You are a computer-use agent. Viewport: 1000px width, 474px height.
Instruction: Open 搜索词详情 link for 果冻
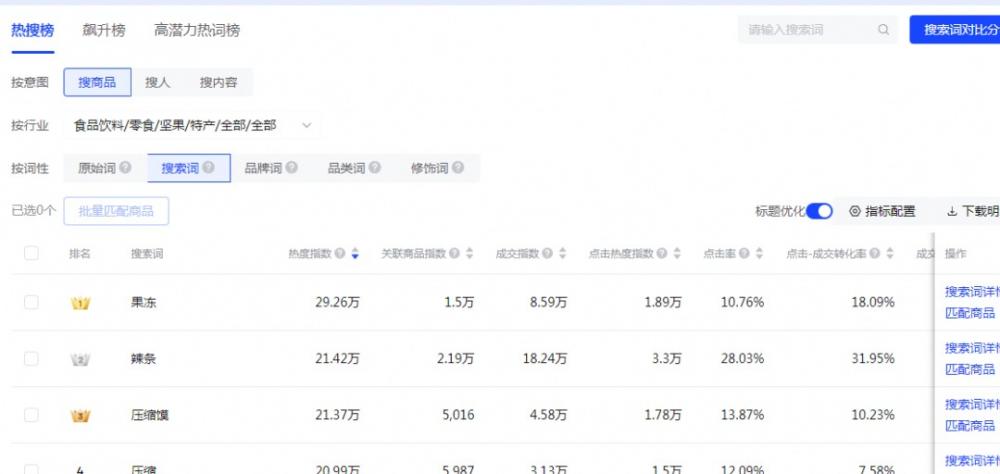[x=972, y=292]
